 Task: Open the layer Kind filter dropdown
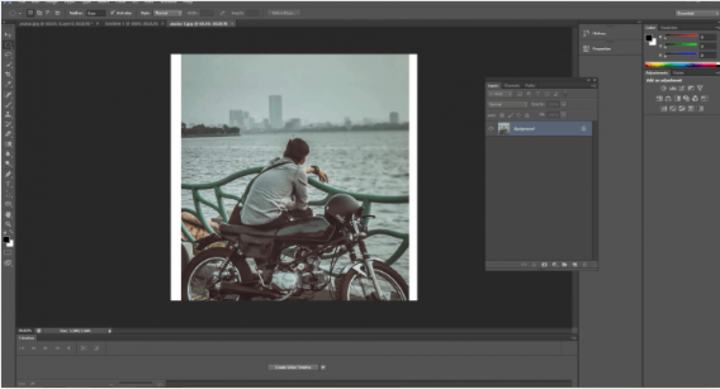[x=500, y=94]
